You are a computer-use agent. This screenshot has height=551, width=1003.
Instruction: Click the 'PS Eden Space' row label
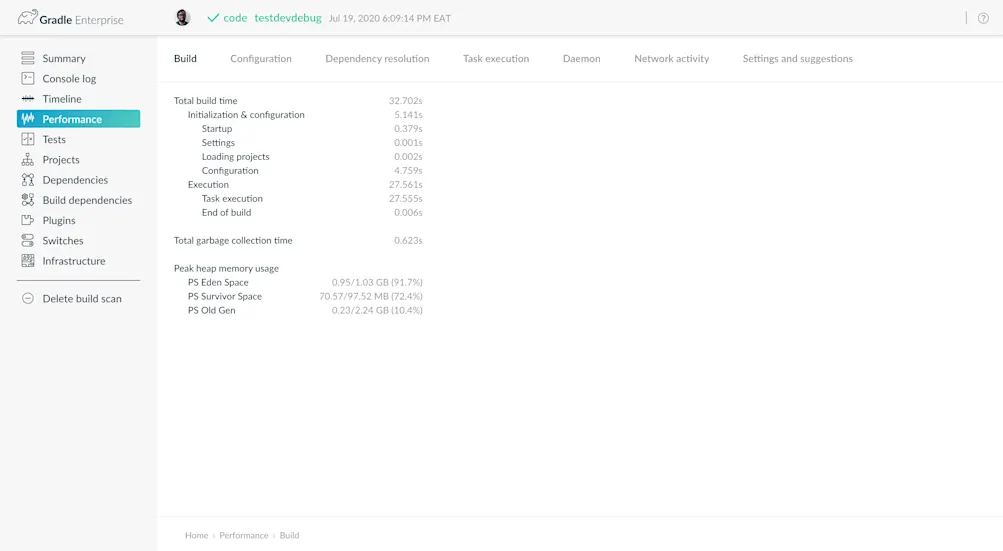[x=218, y=282]
